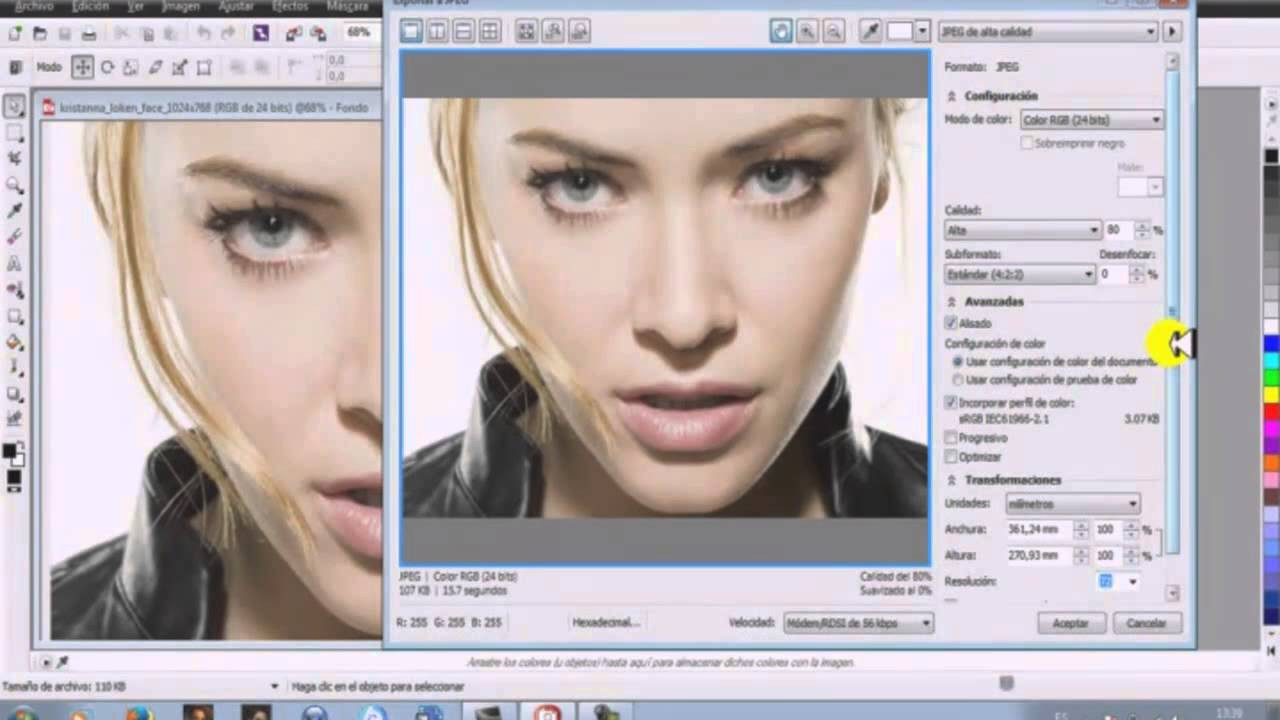Enable the Progresivo checkbox
The height and width of the screenshot is (720, 1280).
tap(951, 438)
